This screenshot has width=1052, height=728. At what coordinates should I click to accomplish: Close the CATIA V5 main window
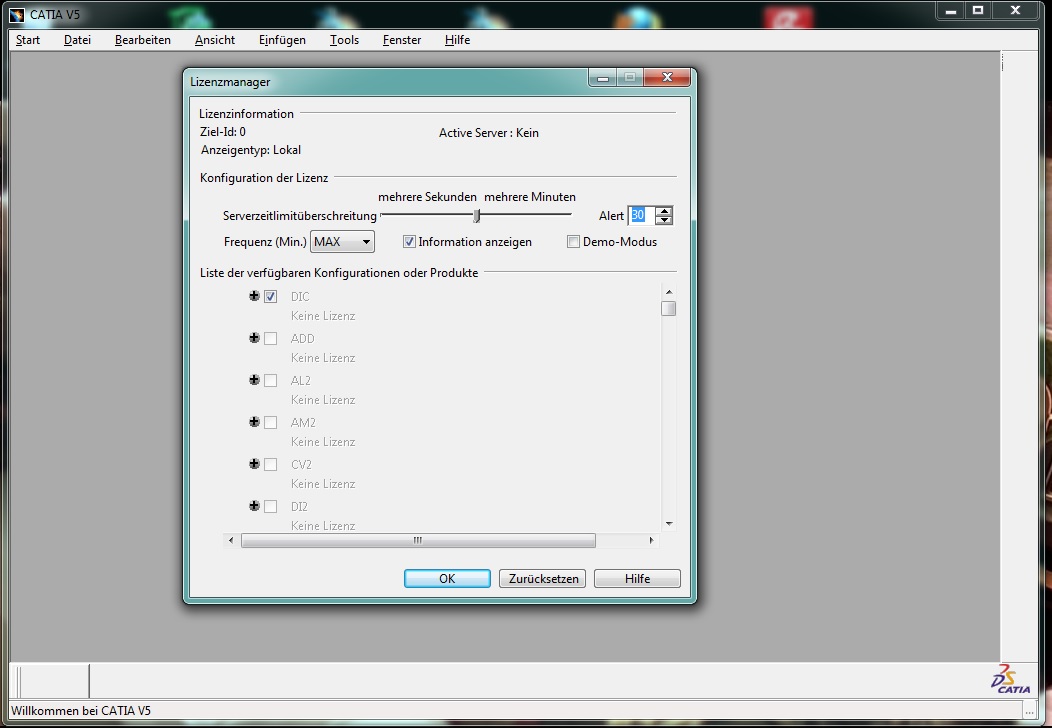click(x=1015, y=11)
